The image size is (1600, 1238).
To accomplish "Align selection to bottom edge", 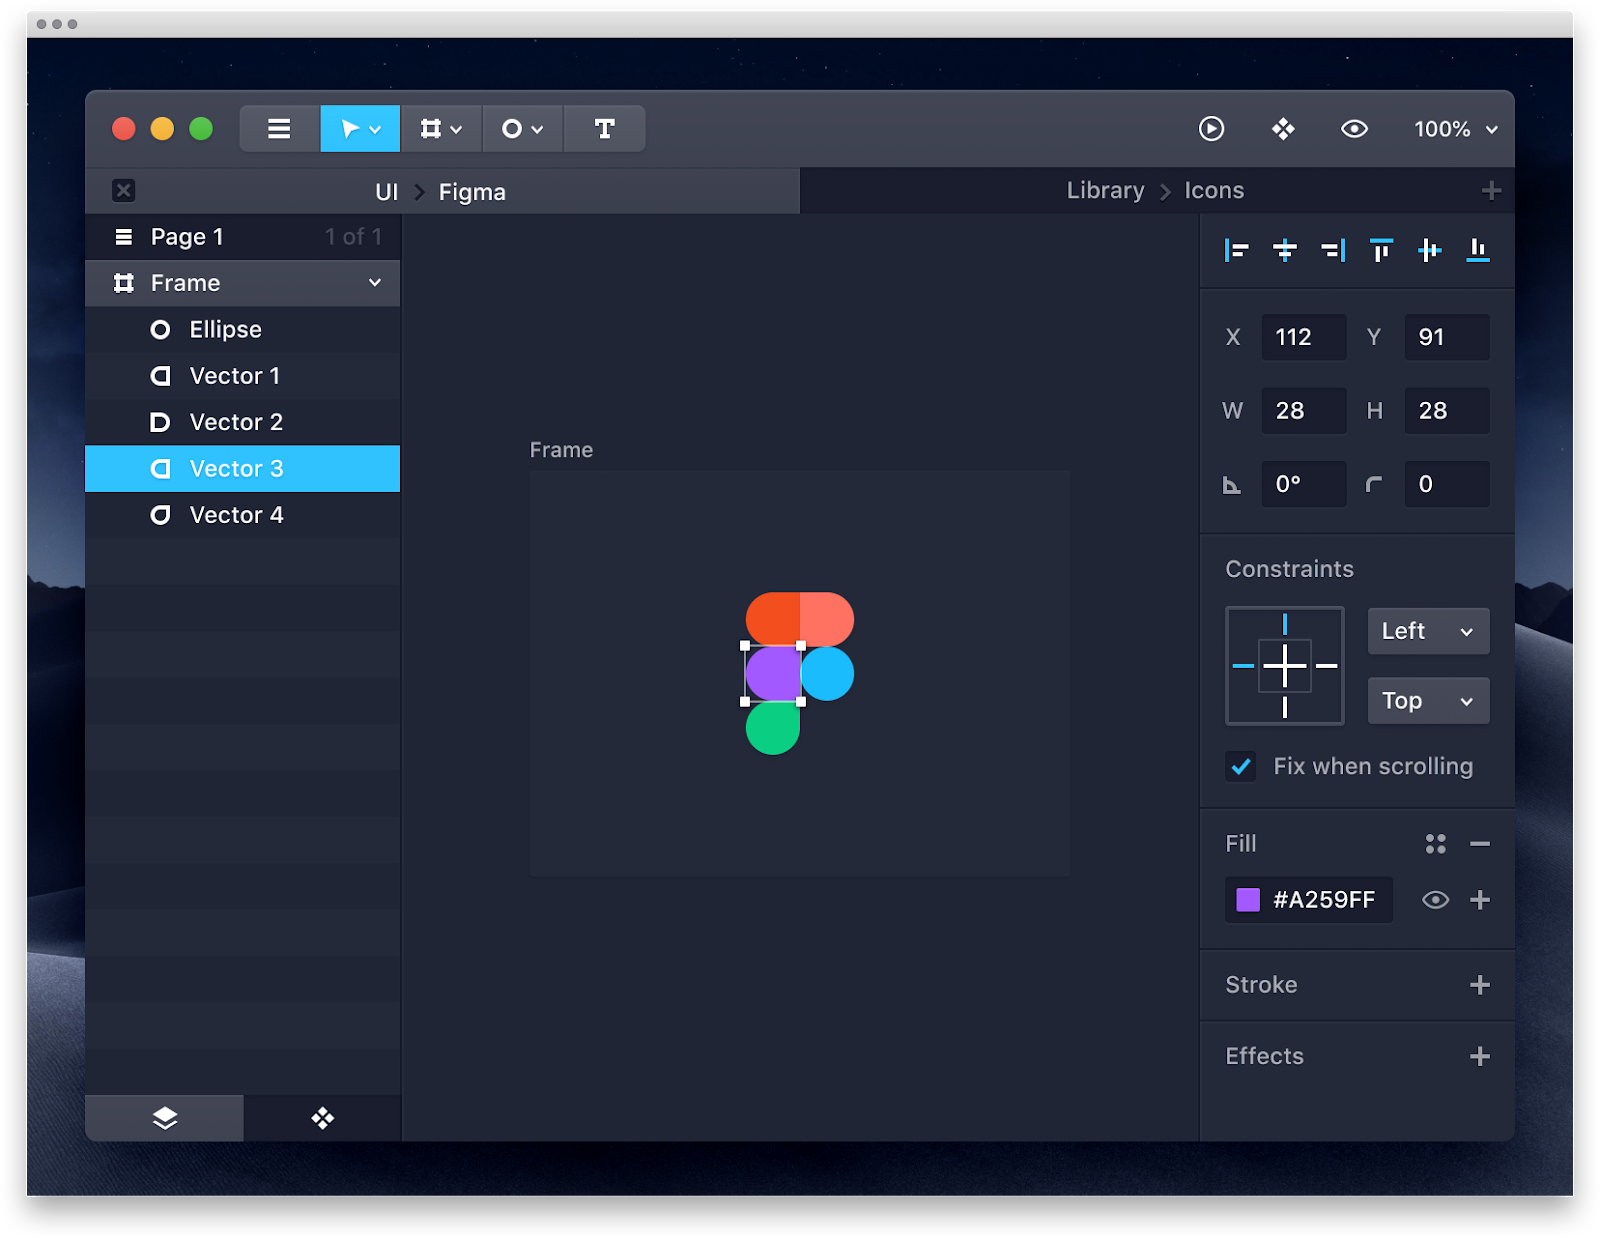I will pyautogui.click(x=1477, y=250).
